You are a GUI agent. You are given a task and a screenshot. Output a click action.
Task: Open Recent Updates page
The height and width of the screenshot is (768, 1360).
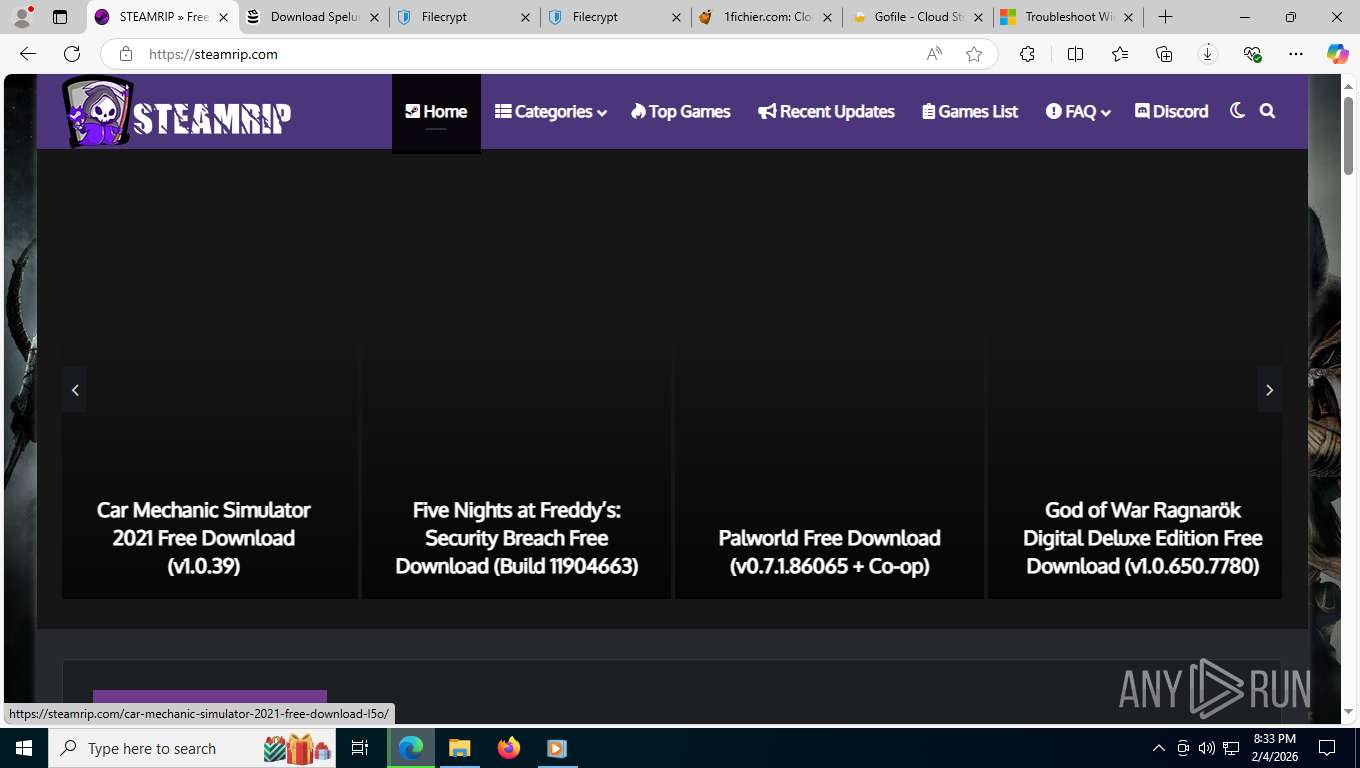[826, 112]
